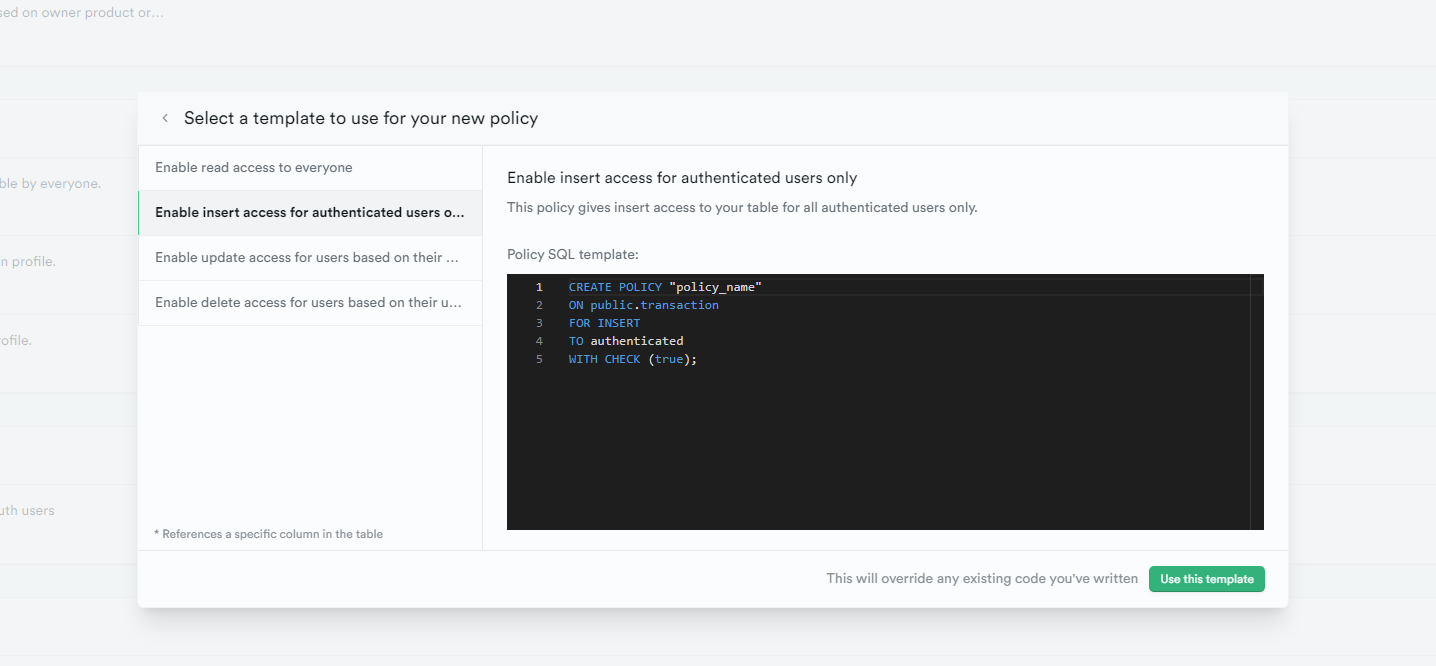
Task: Click the vertical scrollbar strip of the SQL editor
Action: pyautogui.click(x=1257, y=400)
